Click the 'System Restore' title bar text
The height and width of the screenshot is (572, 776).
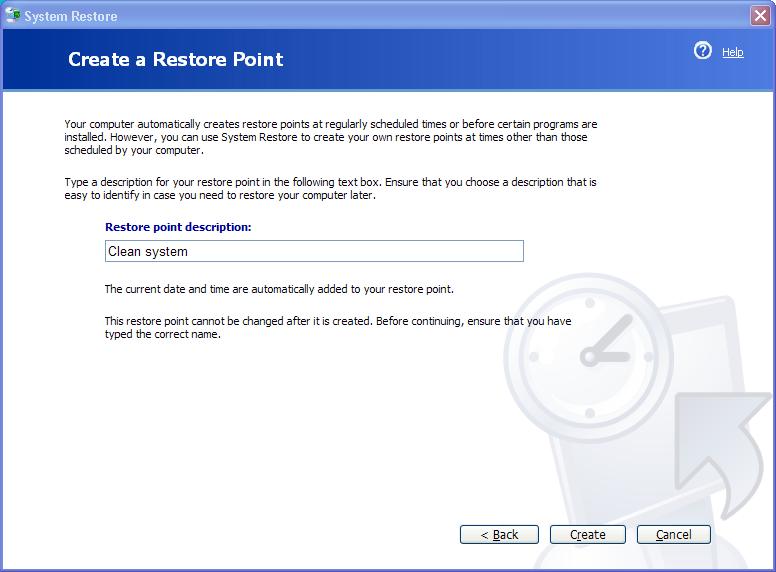[x=71, y=16]
